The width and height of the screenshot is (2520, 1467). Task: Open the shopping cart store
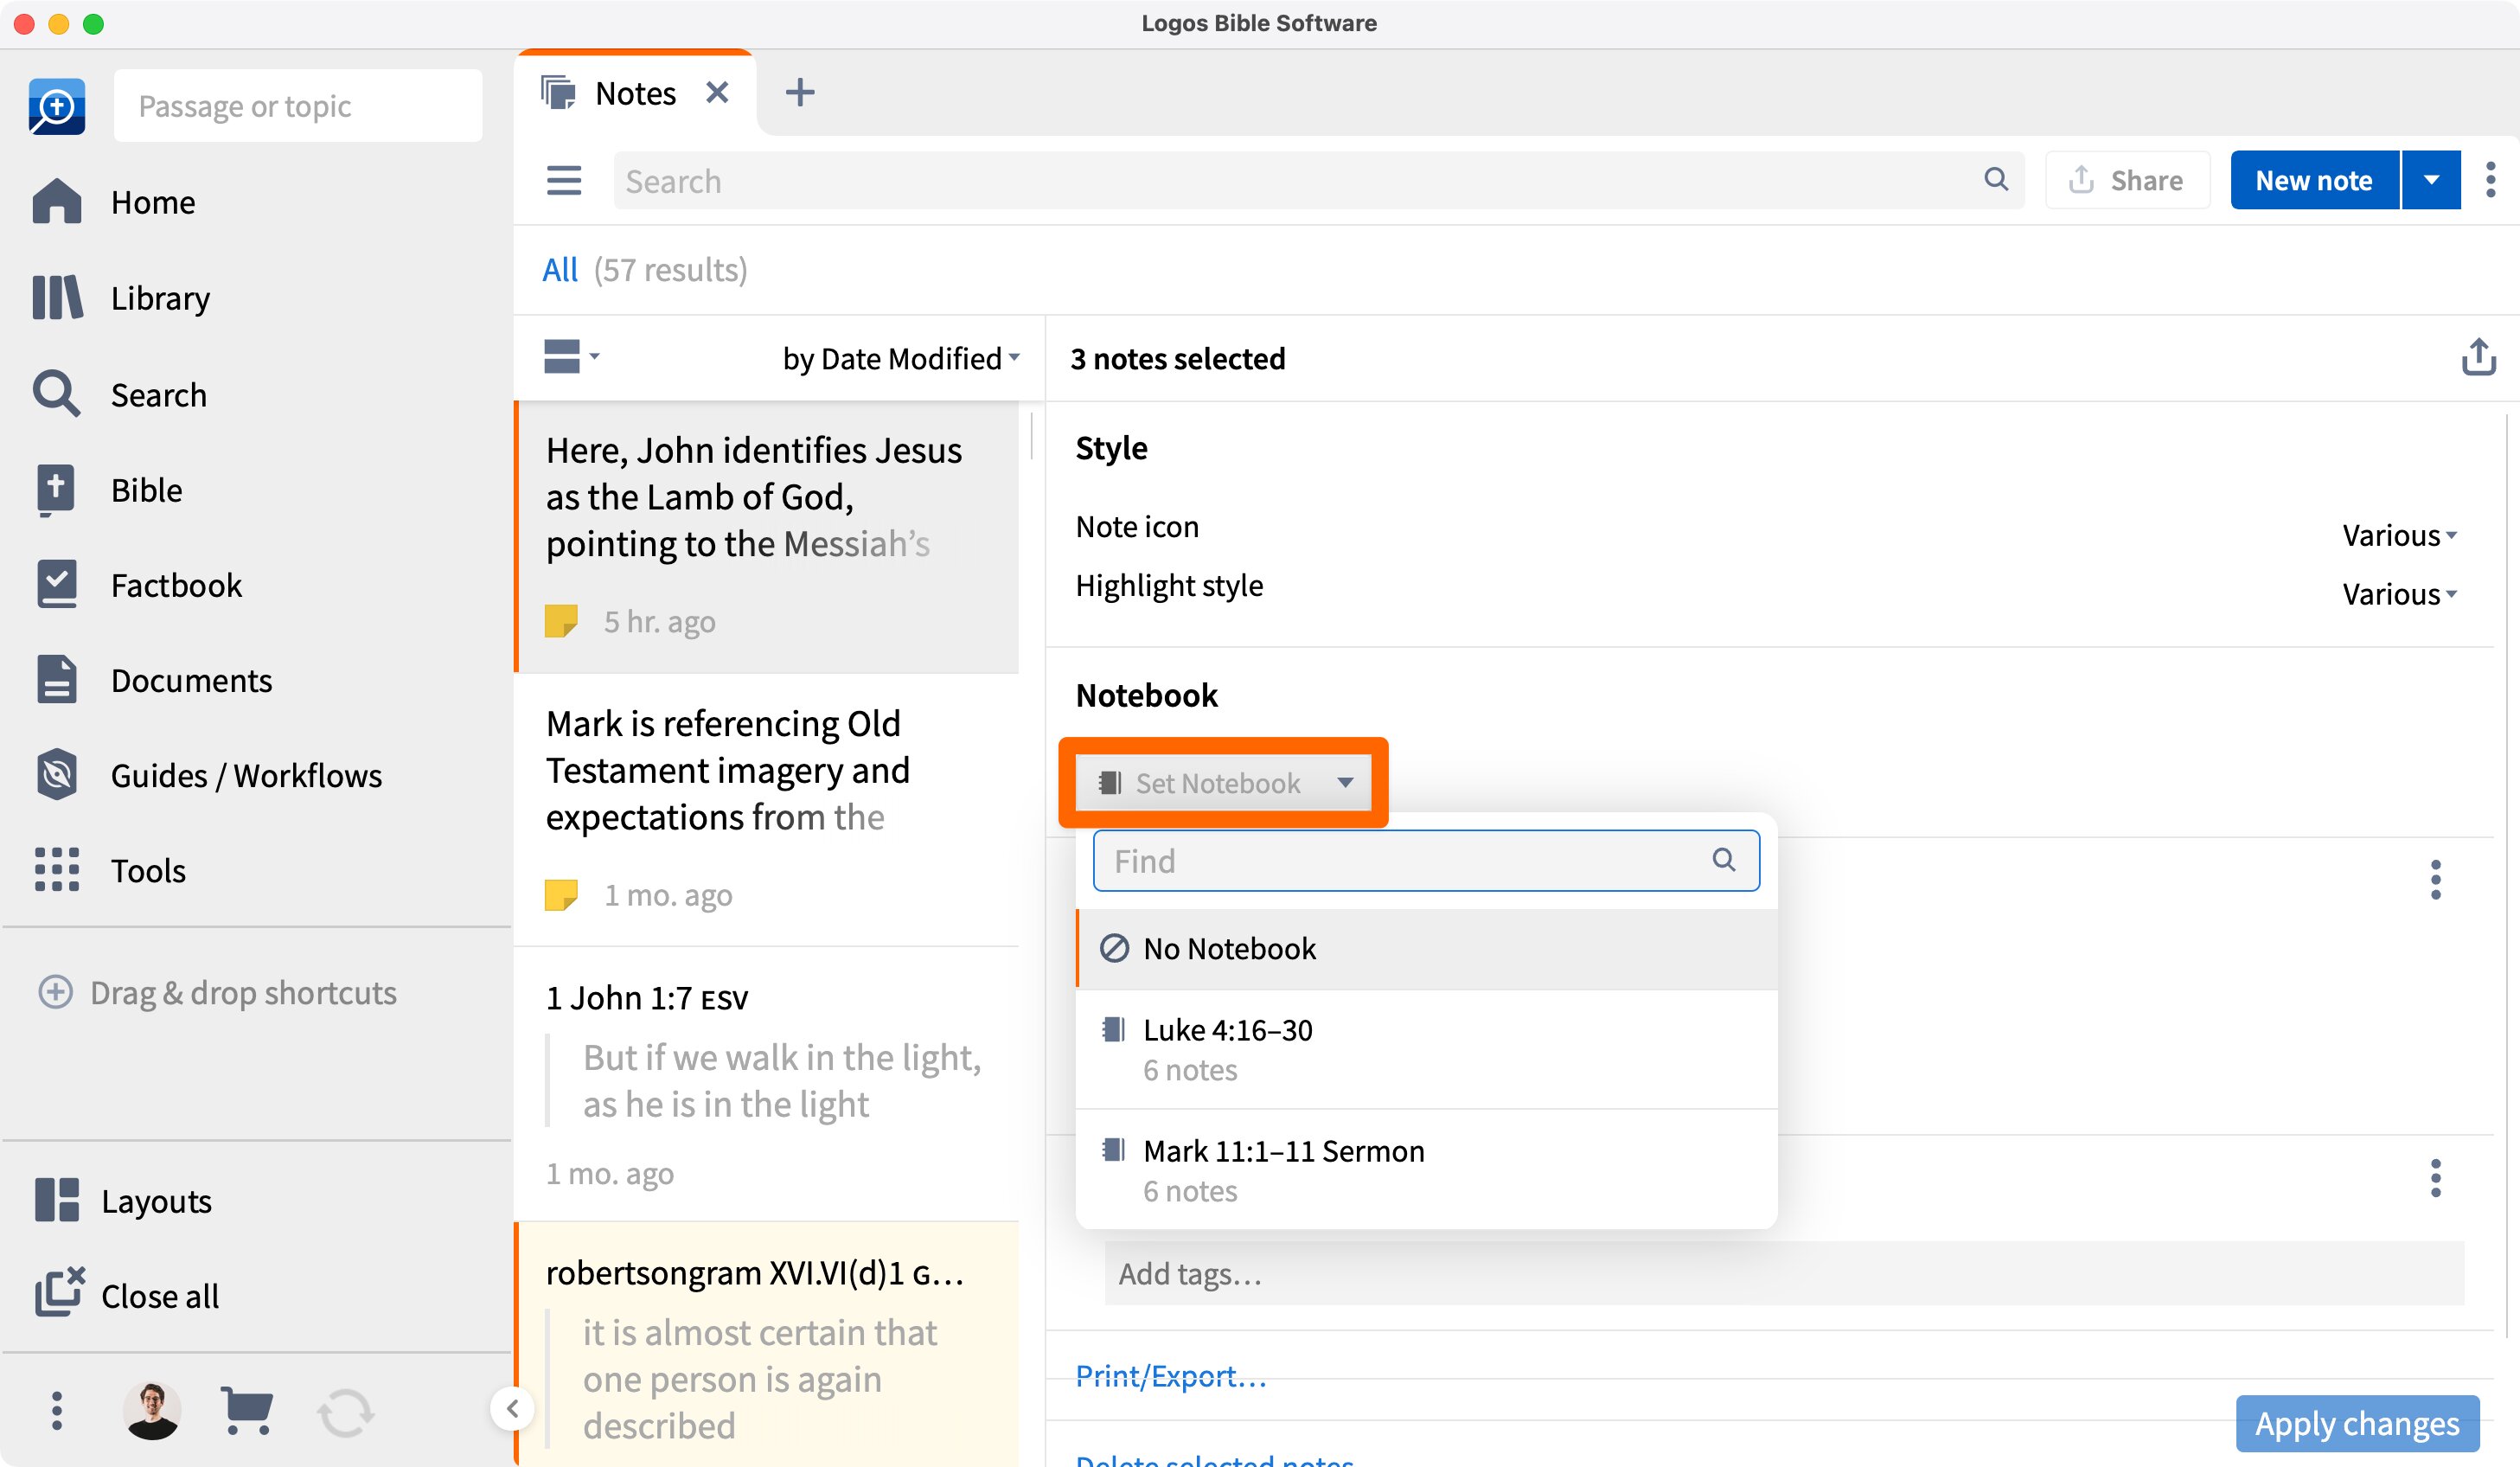click(x=246, y=1410)
